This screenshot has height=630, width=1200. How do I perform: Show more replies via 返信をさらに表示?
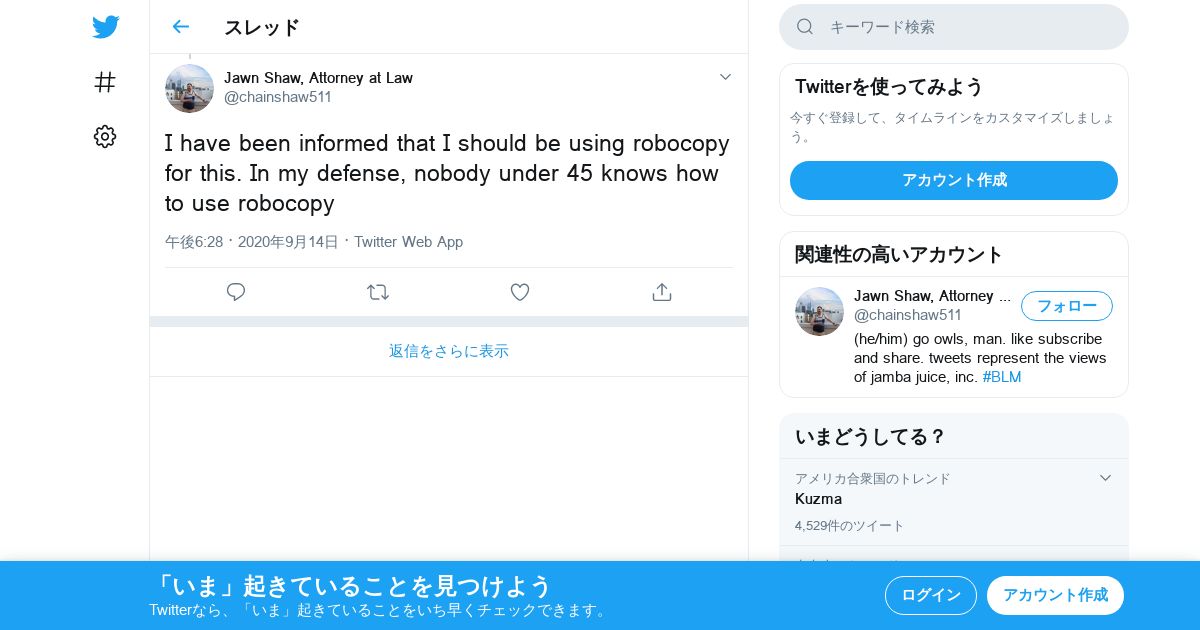point(449,351)
